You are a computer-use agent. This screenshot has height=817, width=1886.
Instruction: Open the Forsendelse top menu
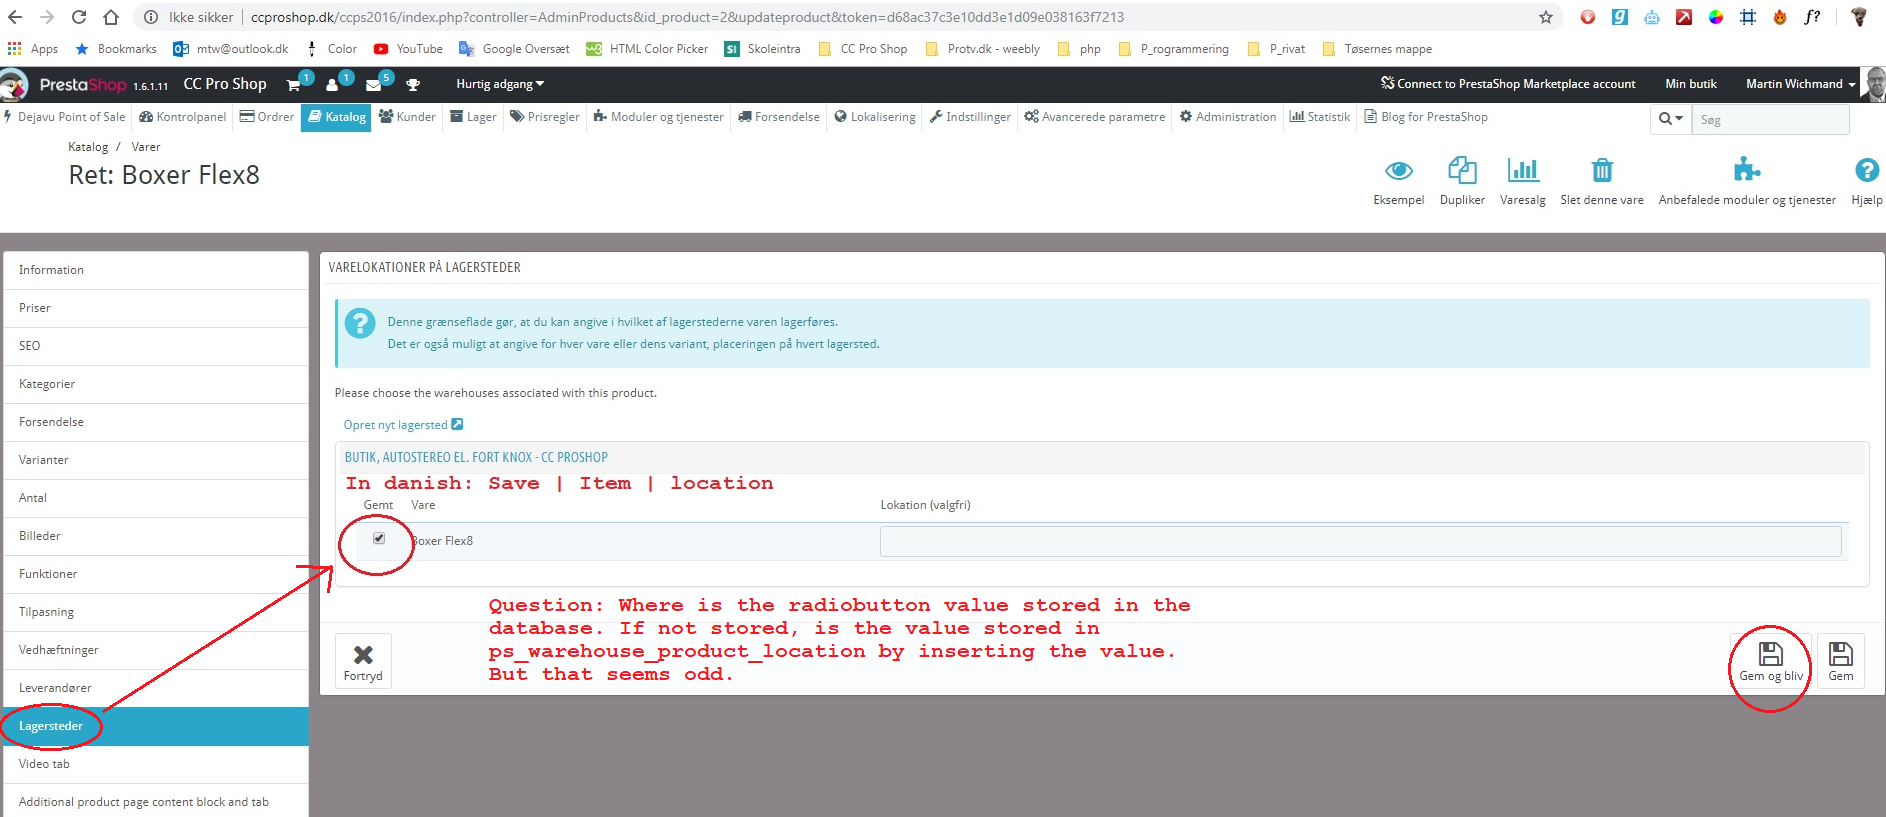[779, 117]
